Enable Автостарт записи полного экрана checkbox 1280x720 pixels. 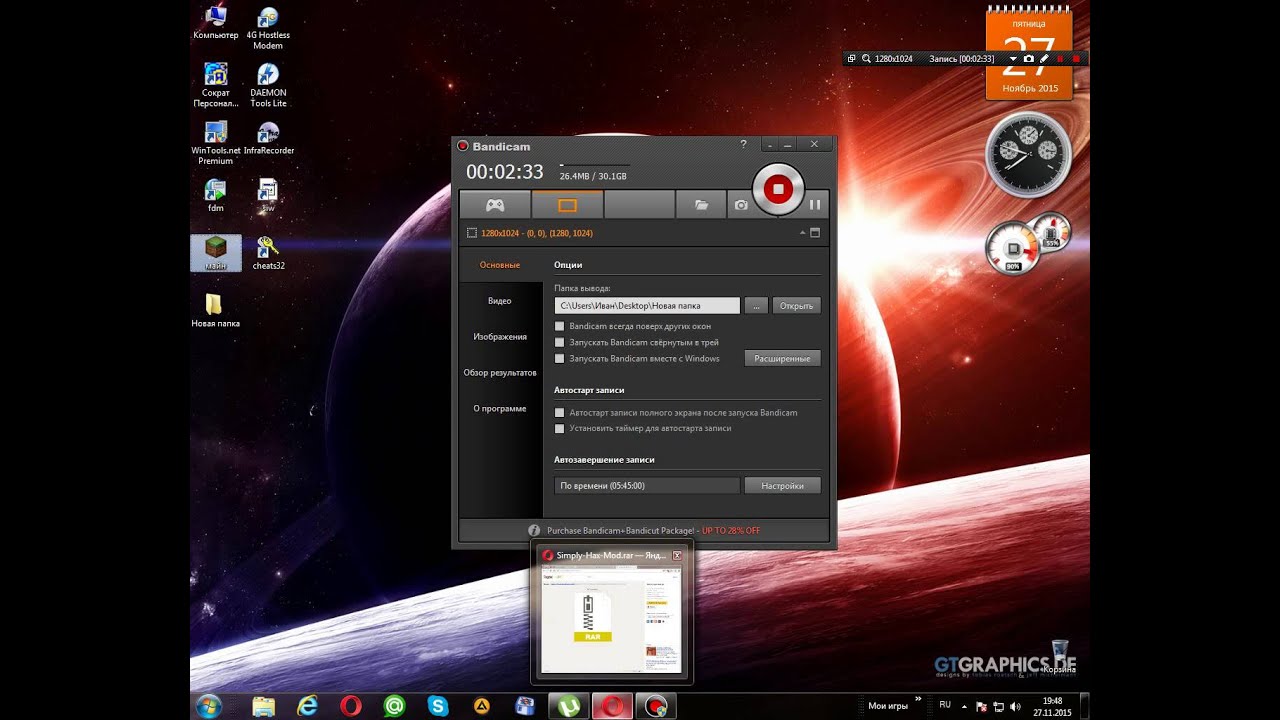pos(560,413)
